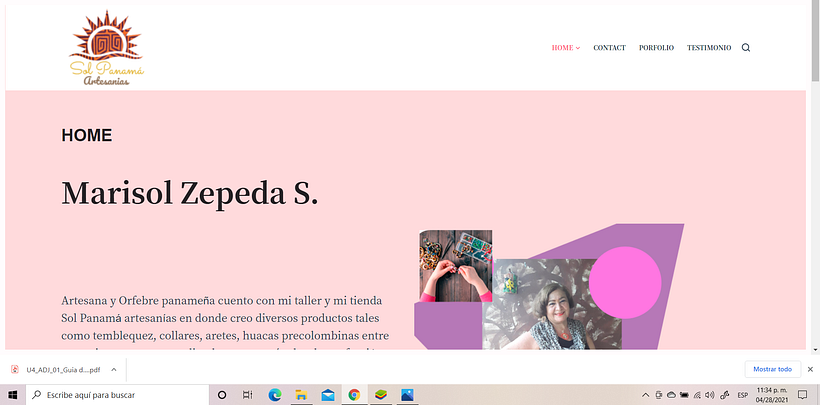
Task: Open the Mail app in taskbar
Action: (x=327, y=395)
